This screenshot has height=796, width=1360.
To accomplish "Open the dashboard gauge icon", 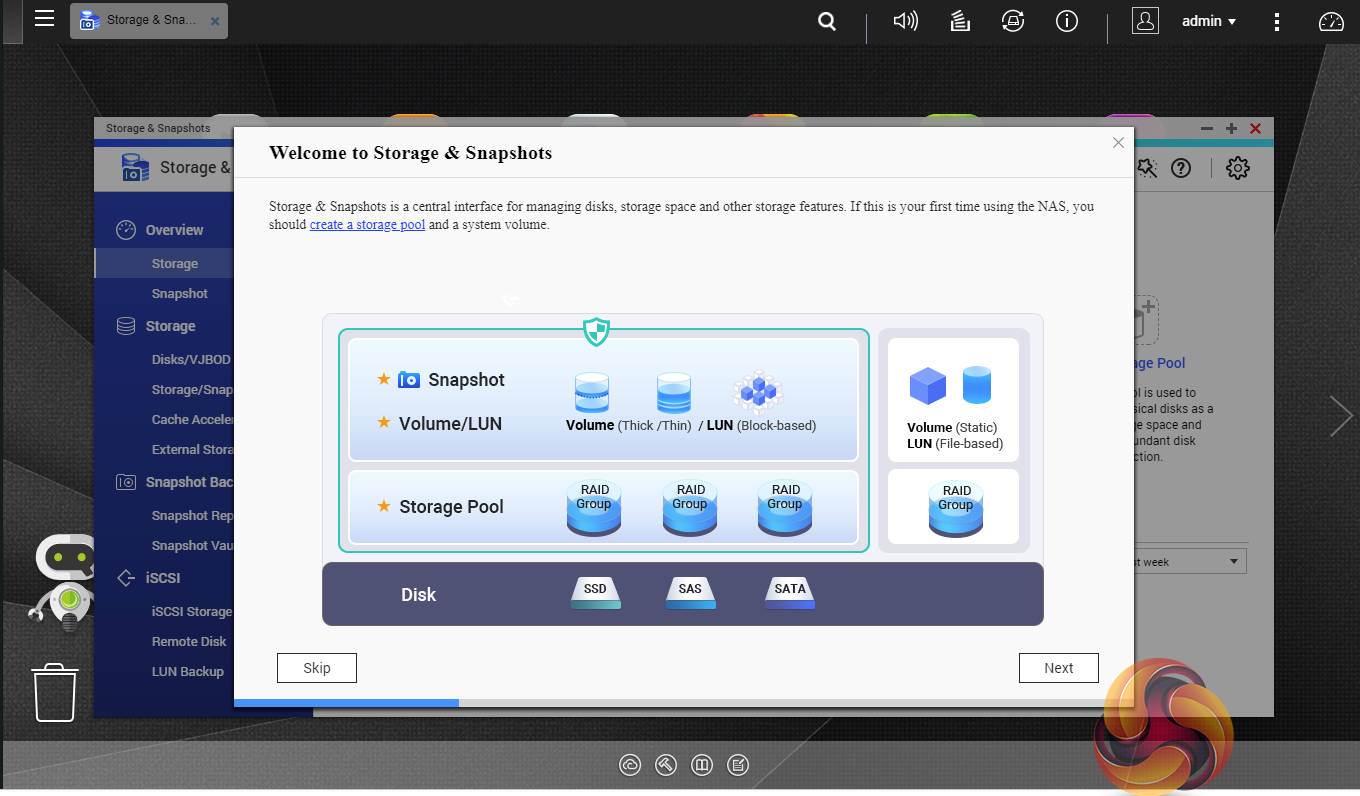I will 1331,21.
